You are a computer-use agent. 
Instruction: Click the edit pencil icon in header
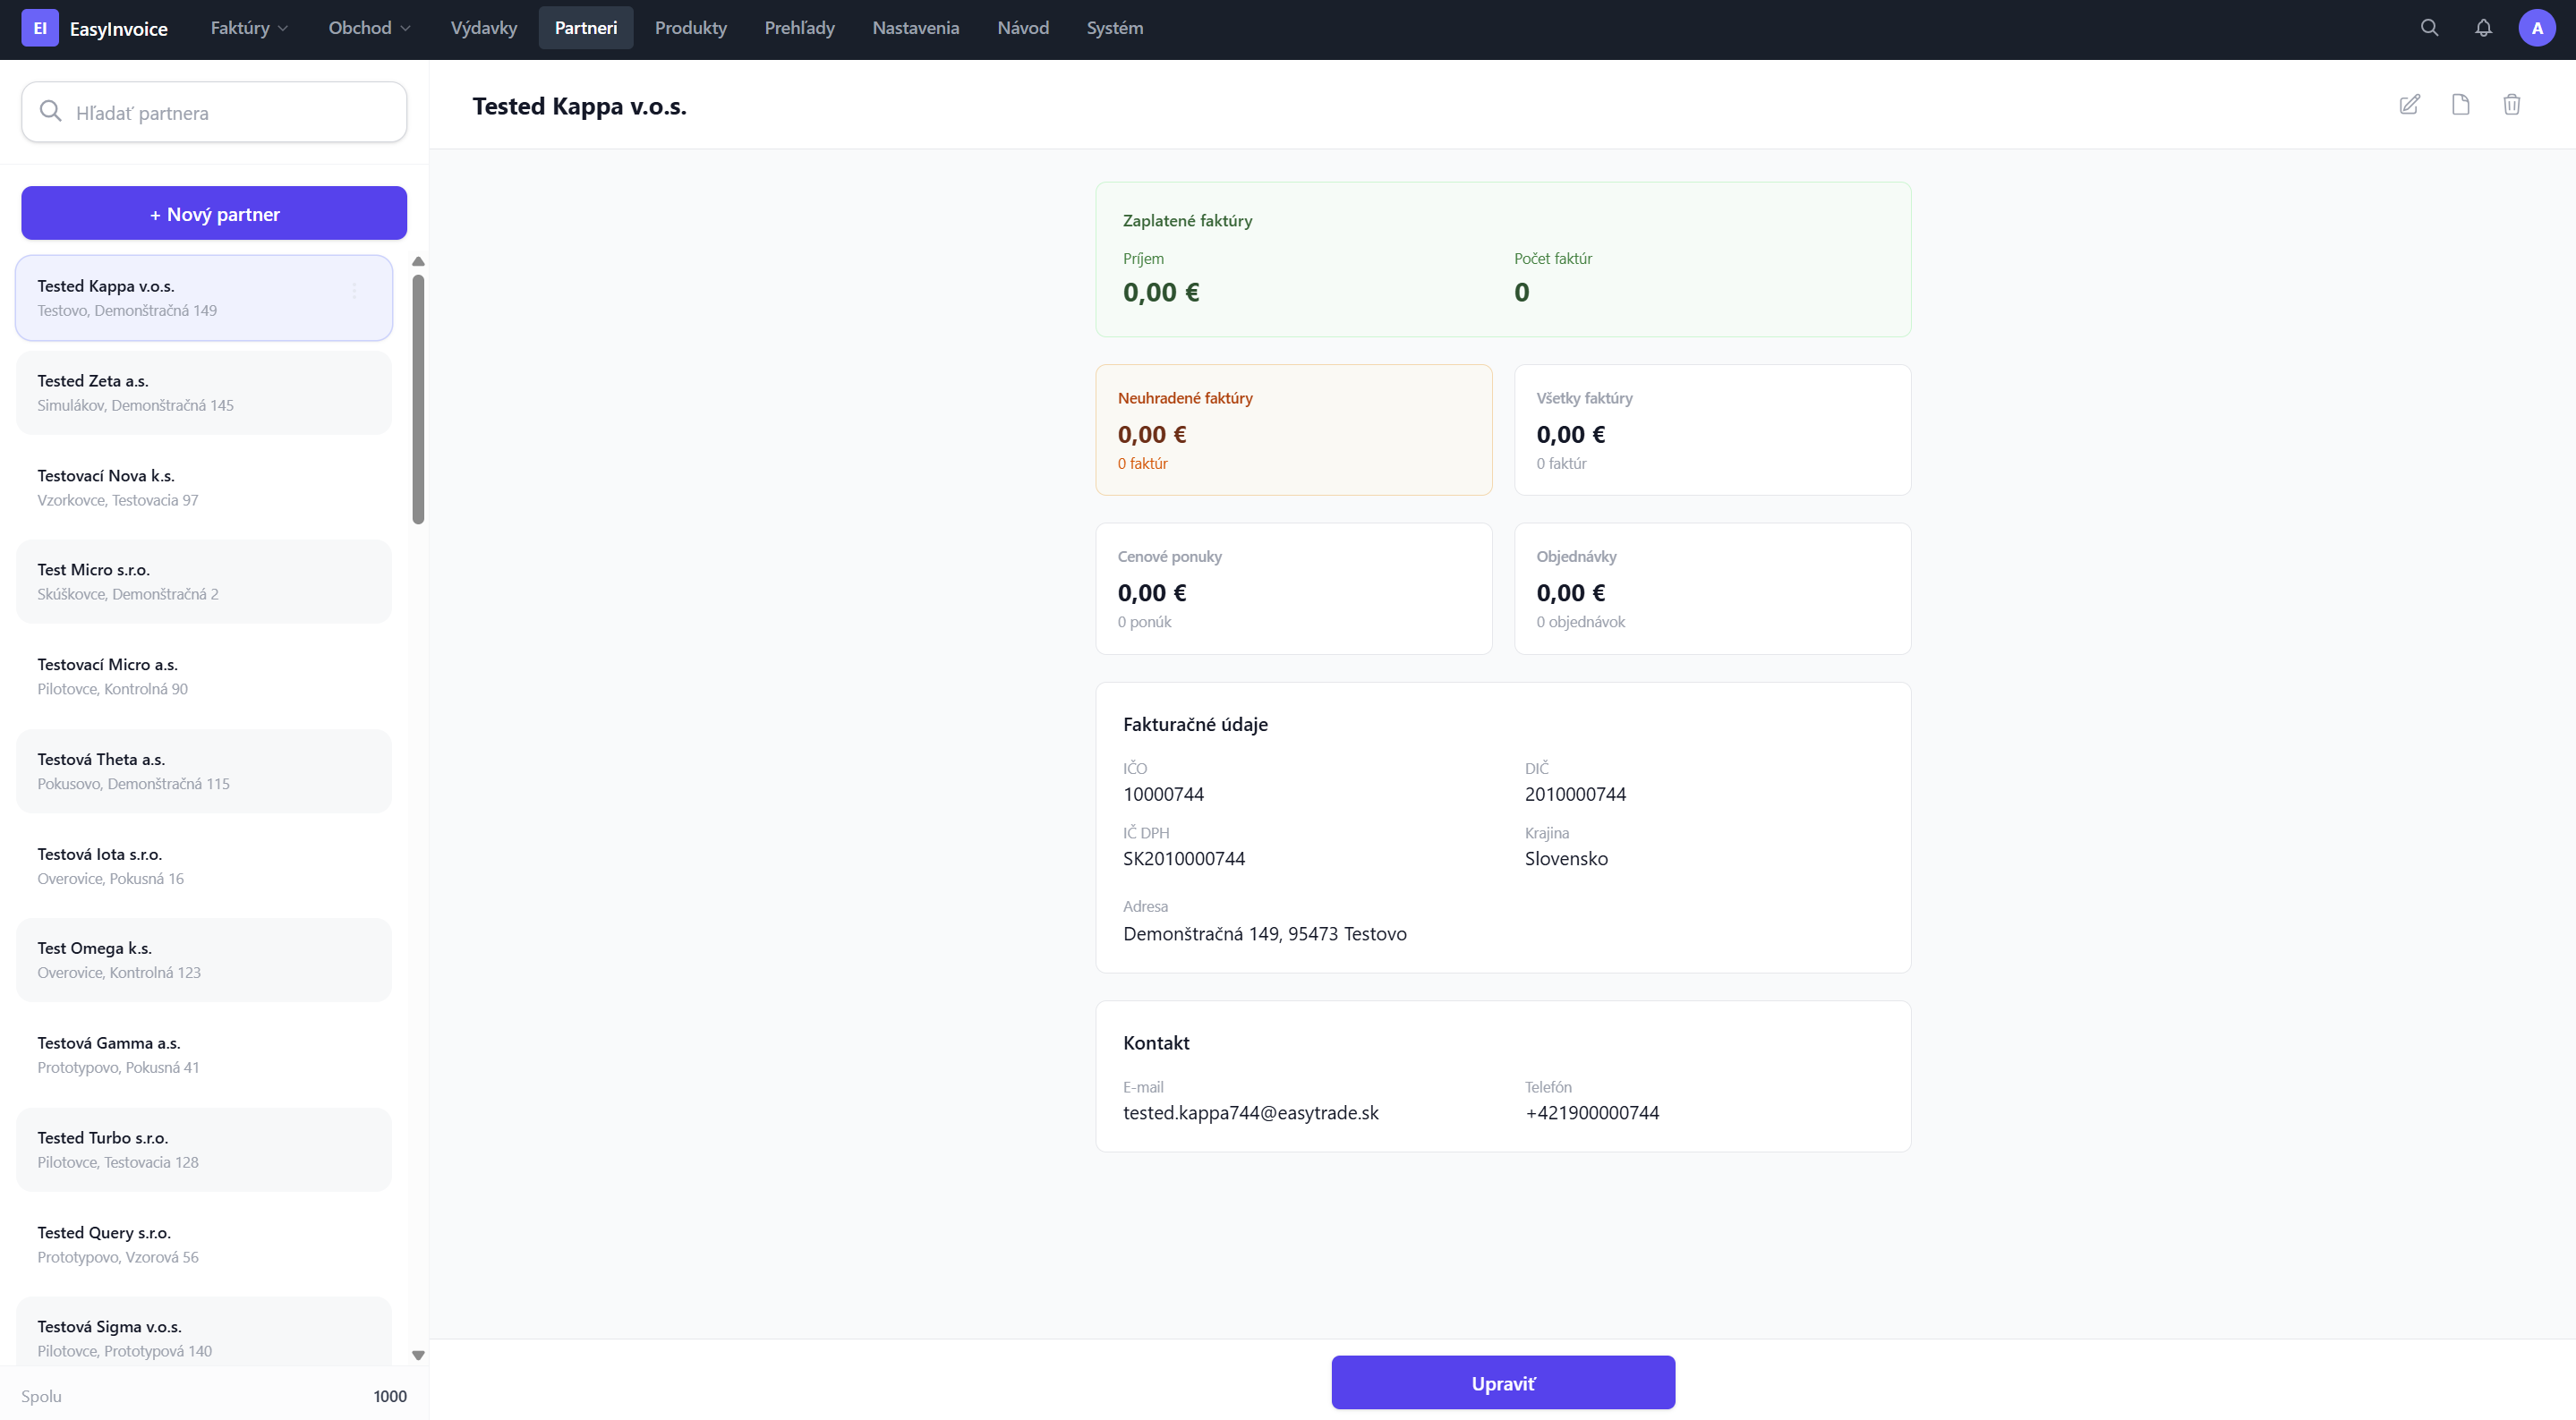tap(2409, 105)
